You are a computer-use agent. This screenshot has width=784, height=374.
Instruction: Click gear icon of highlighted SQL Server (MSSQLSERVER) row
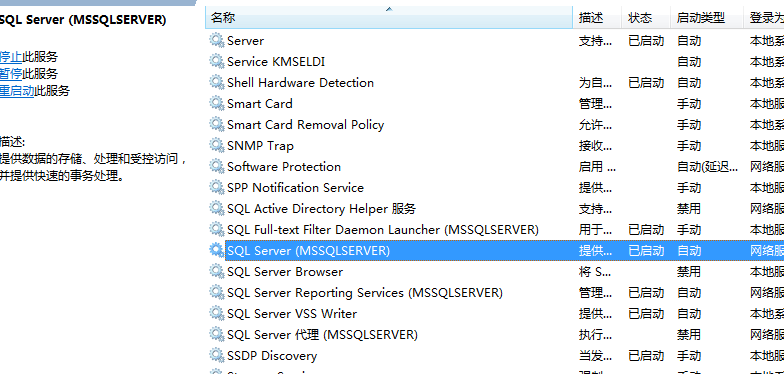216,250
